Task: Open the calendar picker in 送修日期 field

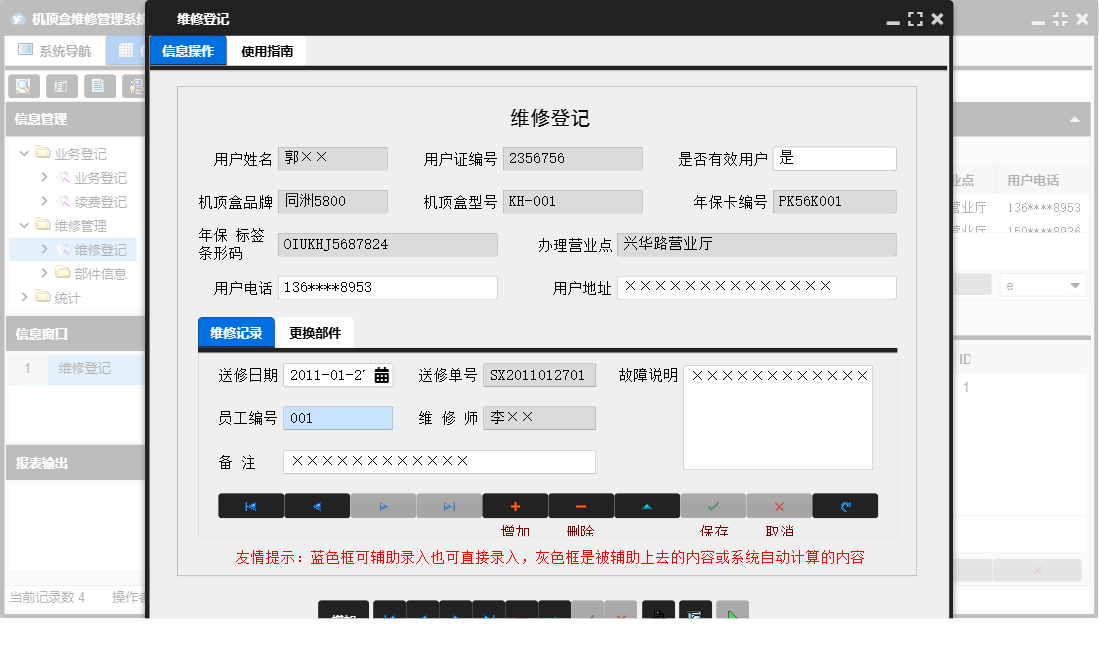Action: (382, 374)
